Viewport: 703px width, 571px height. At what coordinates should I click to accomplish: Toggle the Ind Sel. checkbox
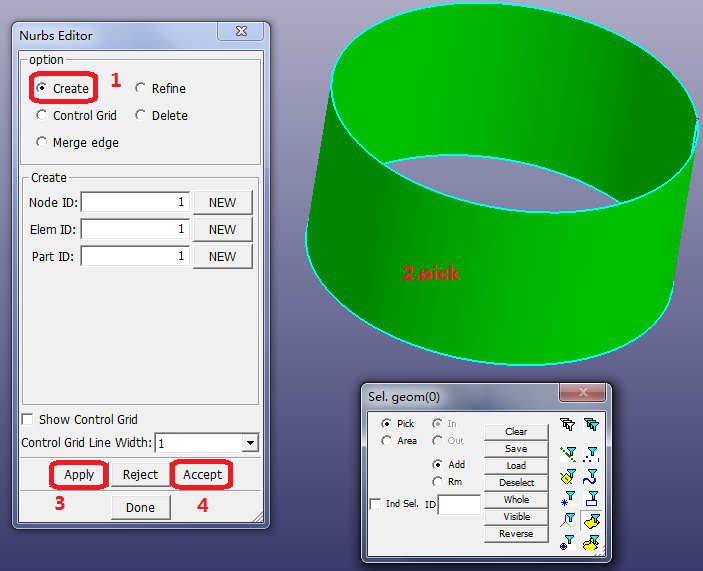pos(375,504)
